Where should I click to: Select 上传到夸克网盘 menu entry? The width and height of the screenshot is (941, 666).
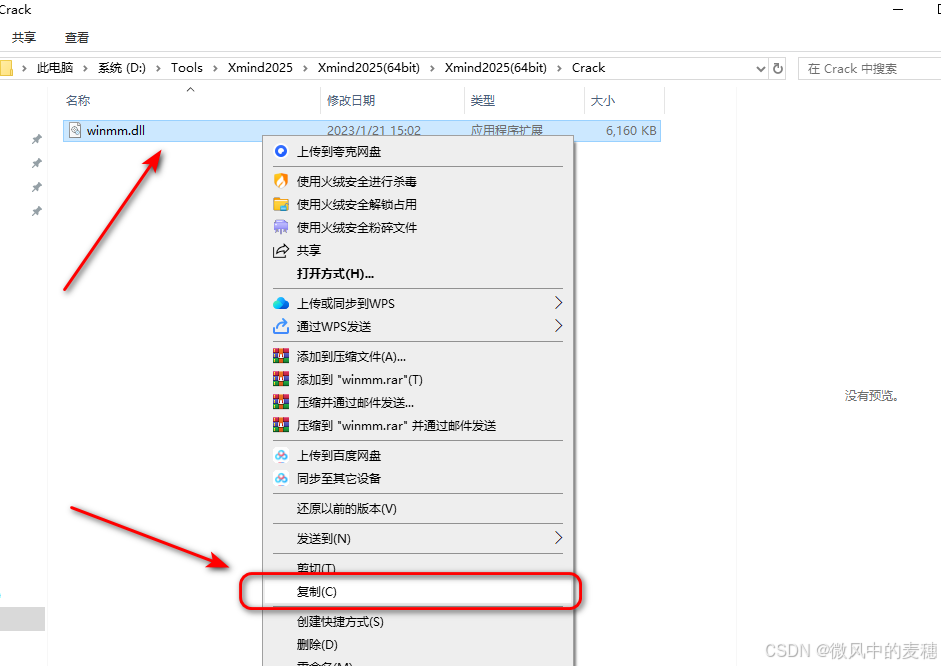418,151
